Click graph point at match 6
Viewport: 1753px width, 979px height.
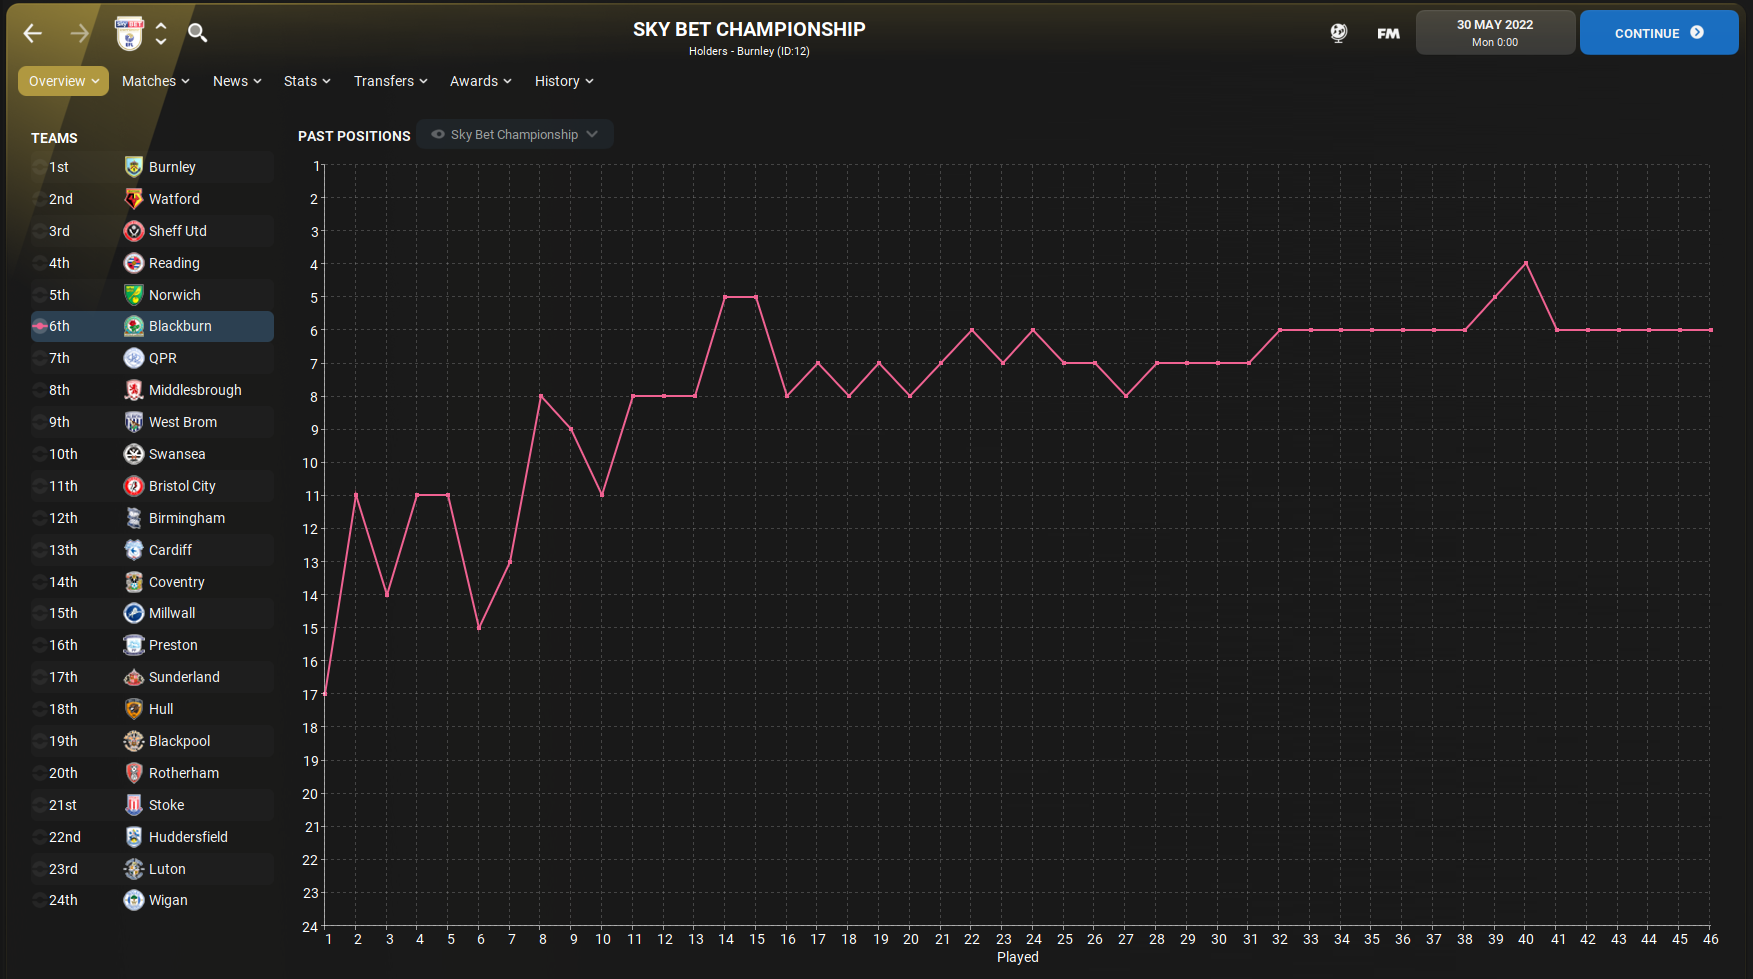point(479,628)
